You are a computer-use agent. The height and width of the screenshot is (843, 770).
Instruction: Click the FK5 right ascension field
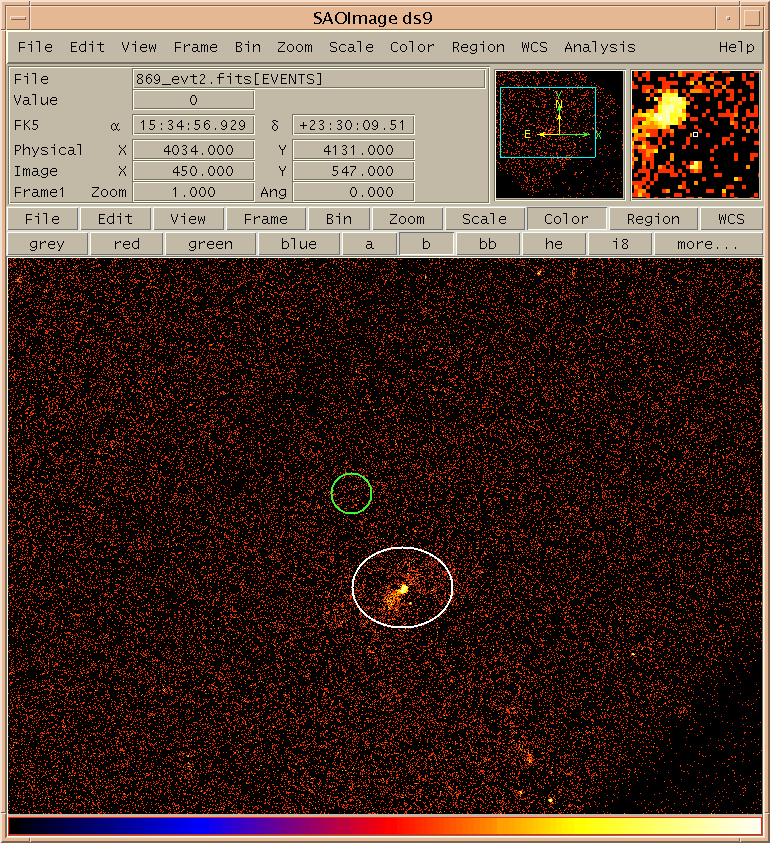[x=194, y=125]
